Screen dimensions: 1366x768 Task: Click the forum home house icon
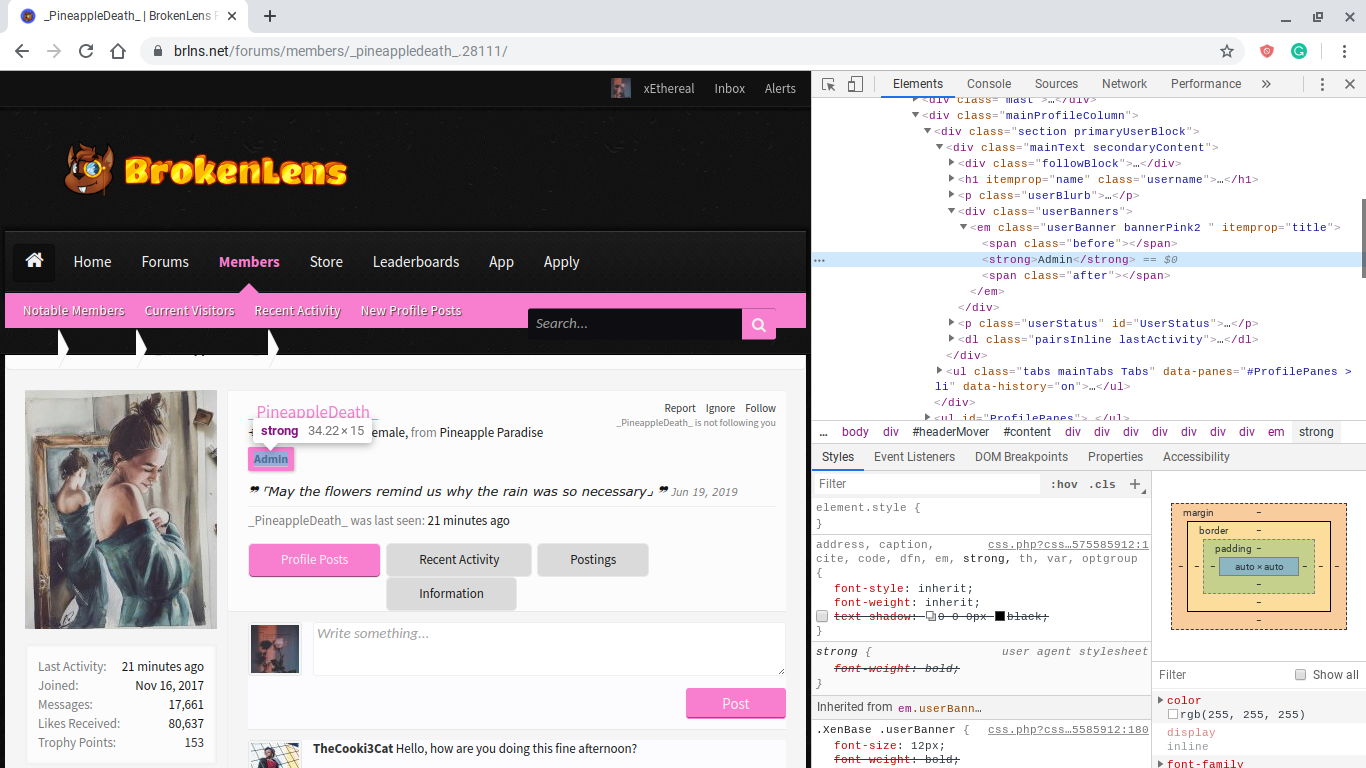(x=34, y=261)
